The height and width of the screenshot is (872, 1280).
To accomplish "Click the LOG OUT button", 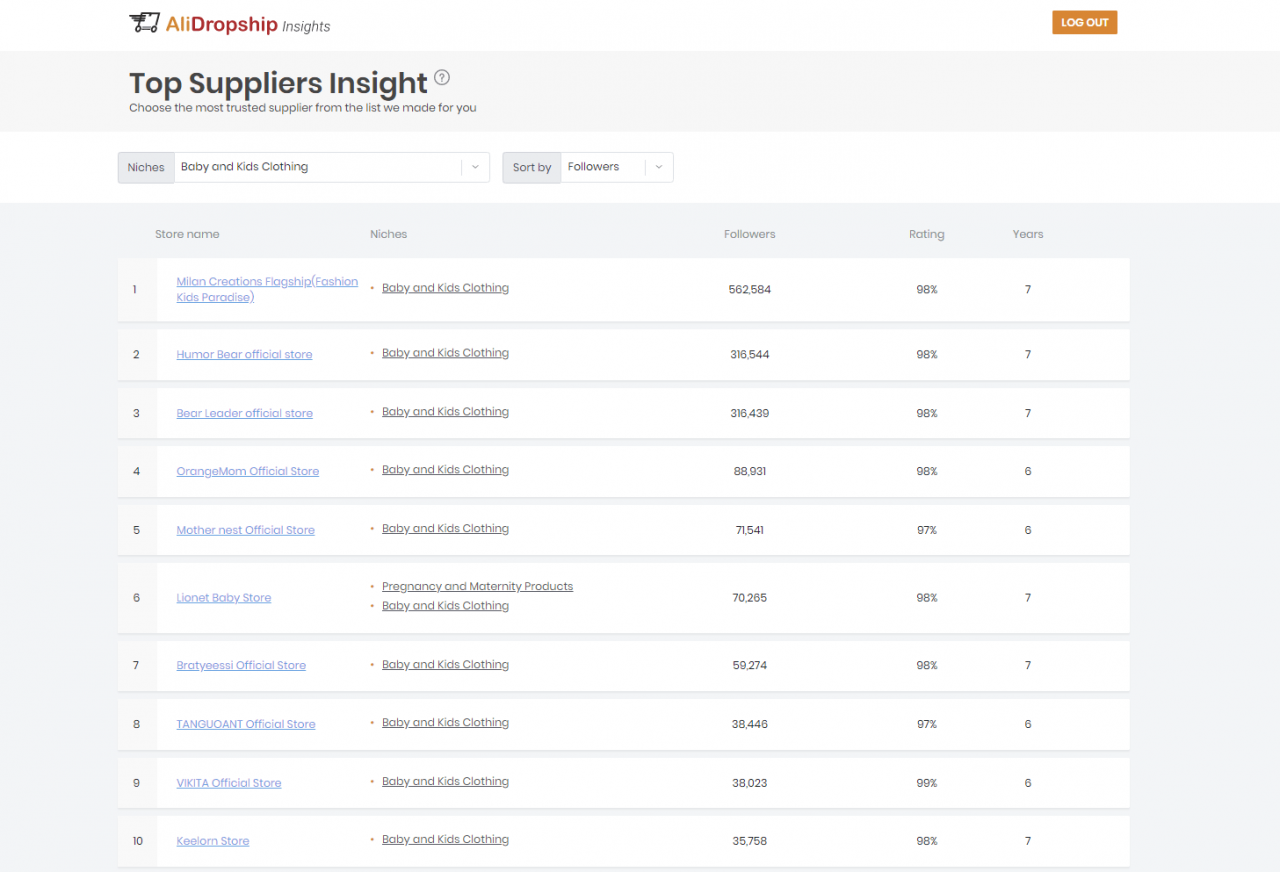I will (1084, 21).
